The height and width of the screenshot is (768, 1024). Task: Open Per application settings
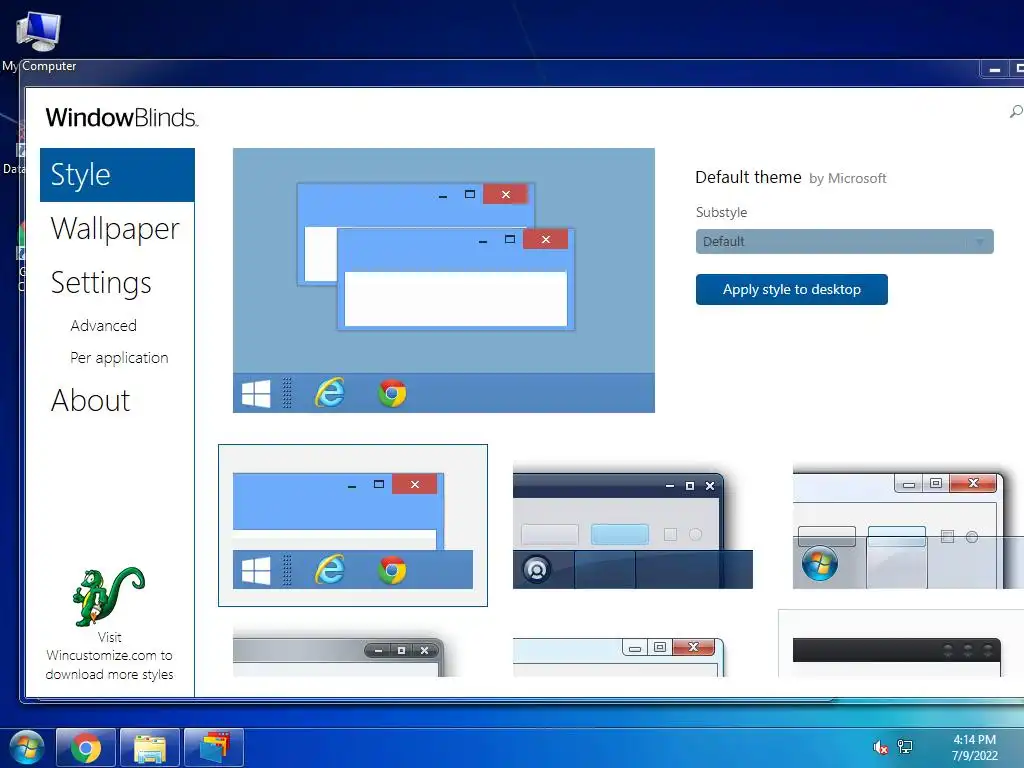[x=119, y=358]
